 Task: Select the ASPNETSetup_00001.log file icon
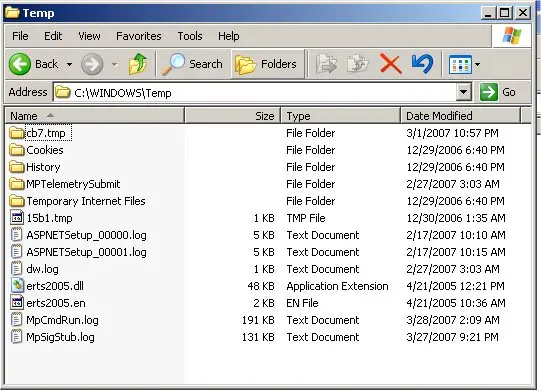click(17, 252)
